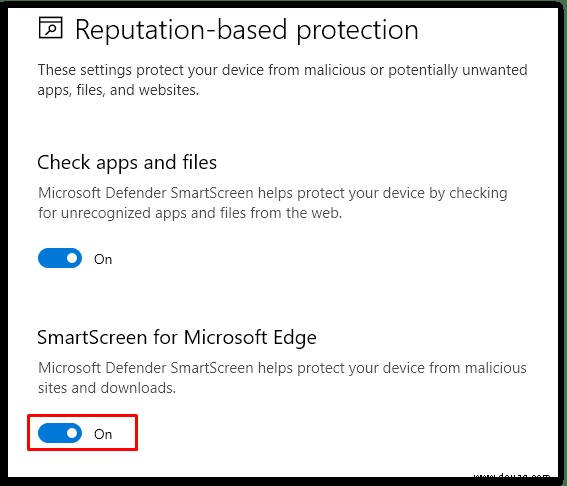Click the On label inside the red box

click(x=103, y=434)
